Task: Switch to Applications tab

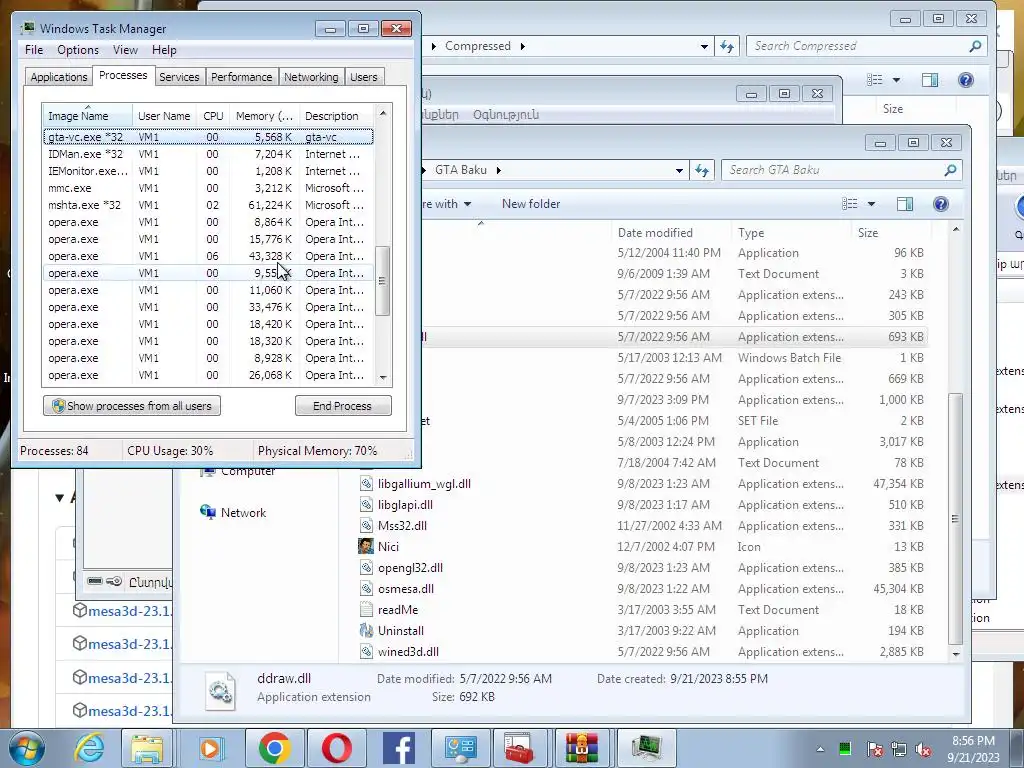Action: [x=59, y=76]
